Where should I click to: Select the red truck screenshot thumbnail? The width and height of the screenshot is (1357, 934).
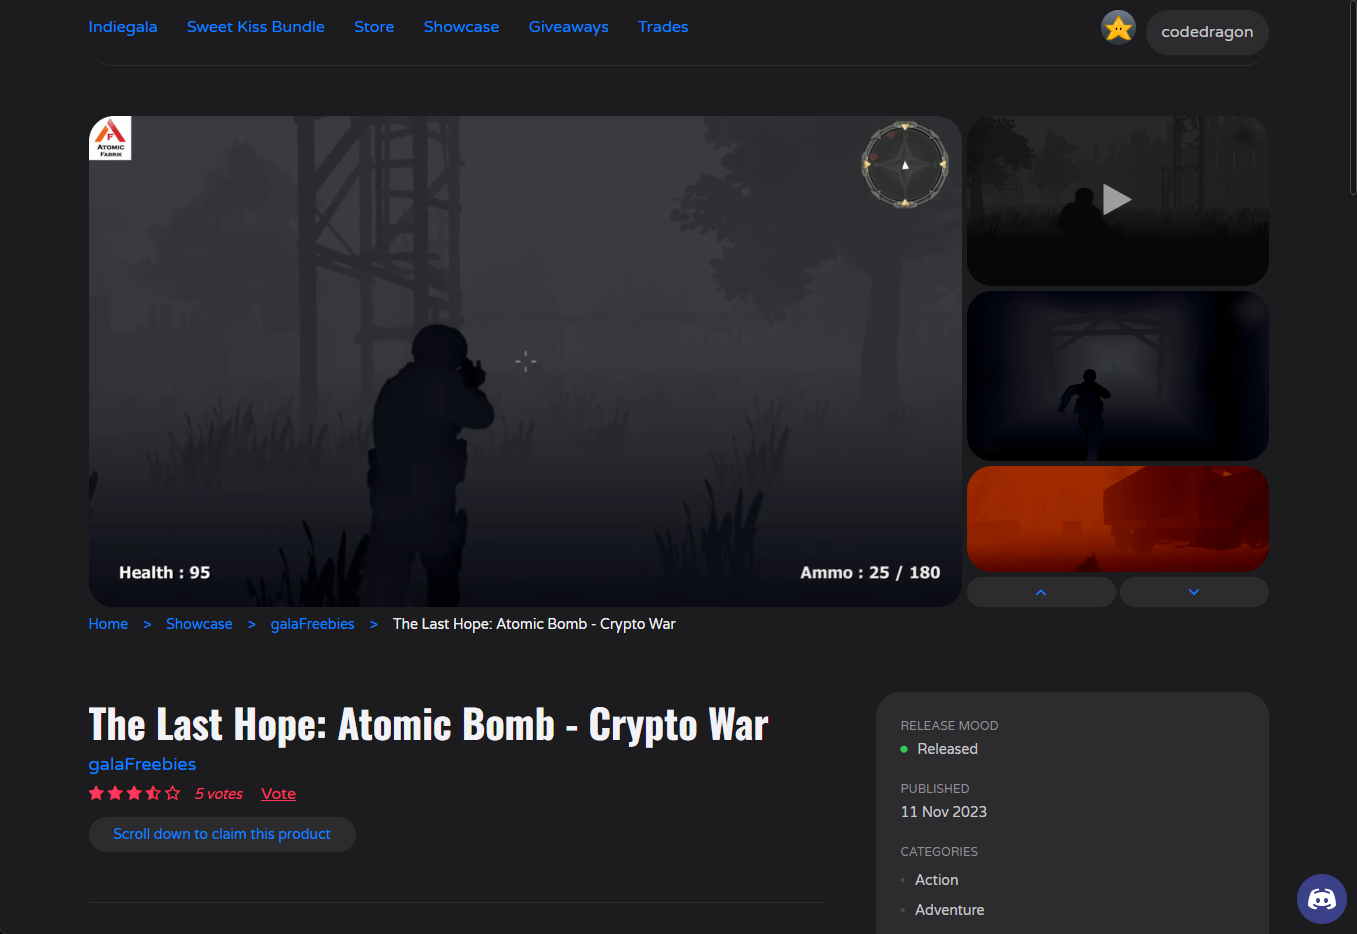[1117, 518]
